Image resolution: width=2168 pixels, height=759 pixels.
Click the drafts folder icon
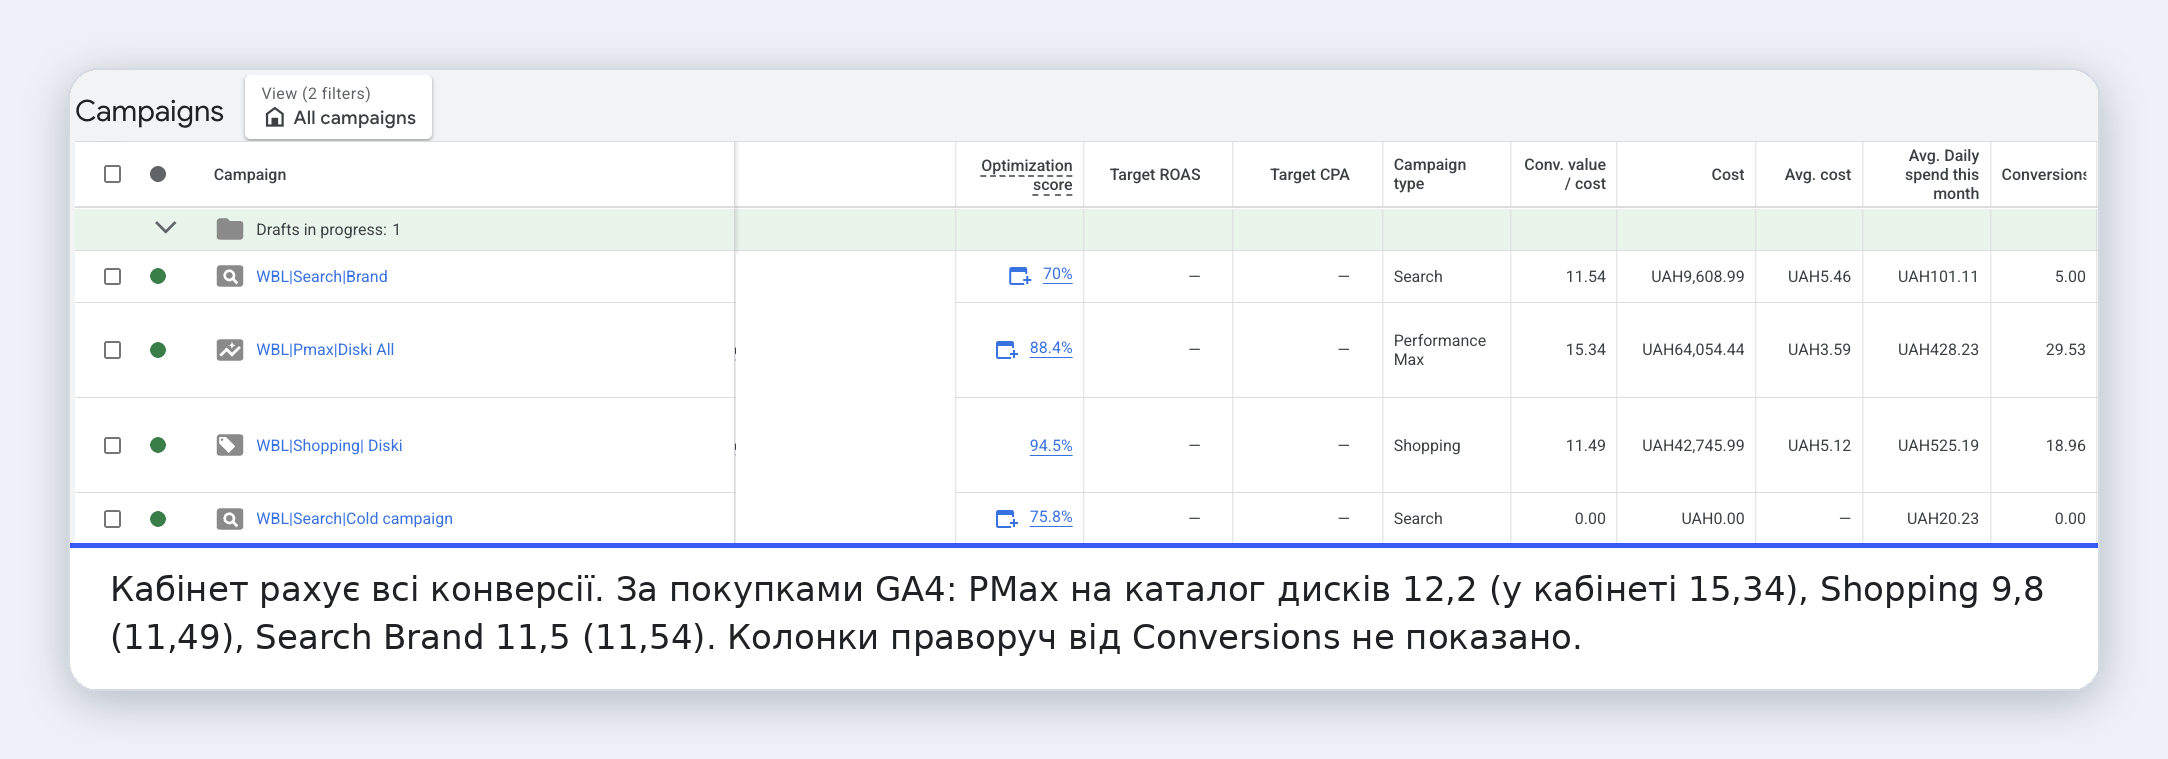pyautogui.click(x=230, y=229)
